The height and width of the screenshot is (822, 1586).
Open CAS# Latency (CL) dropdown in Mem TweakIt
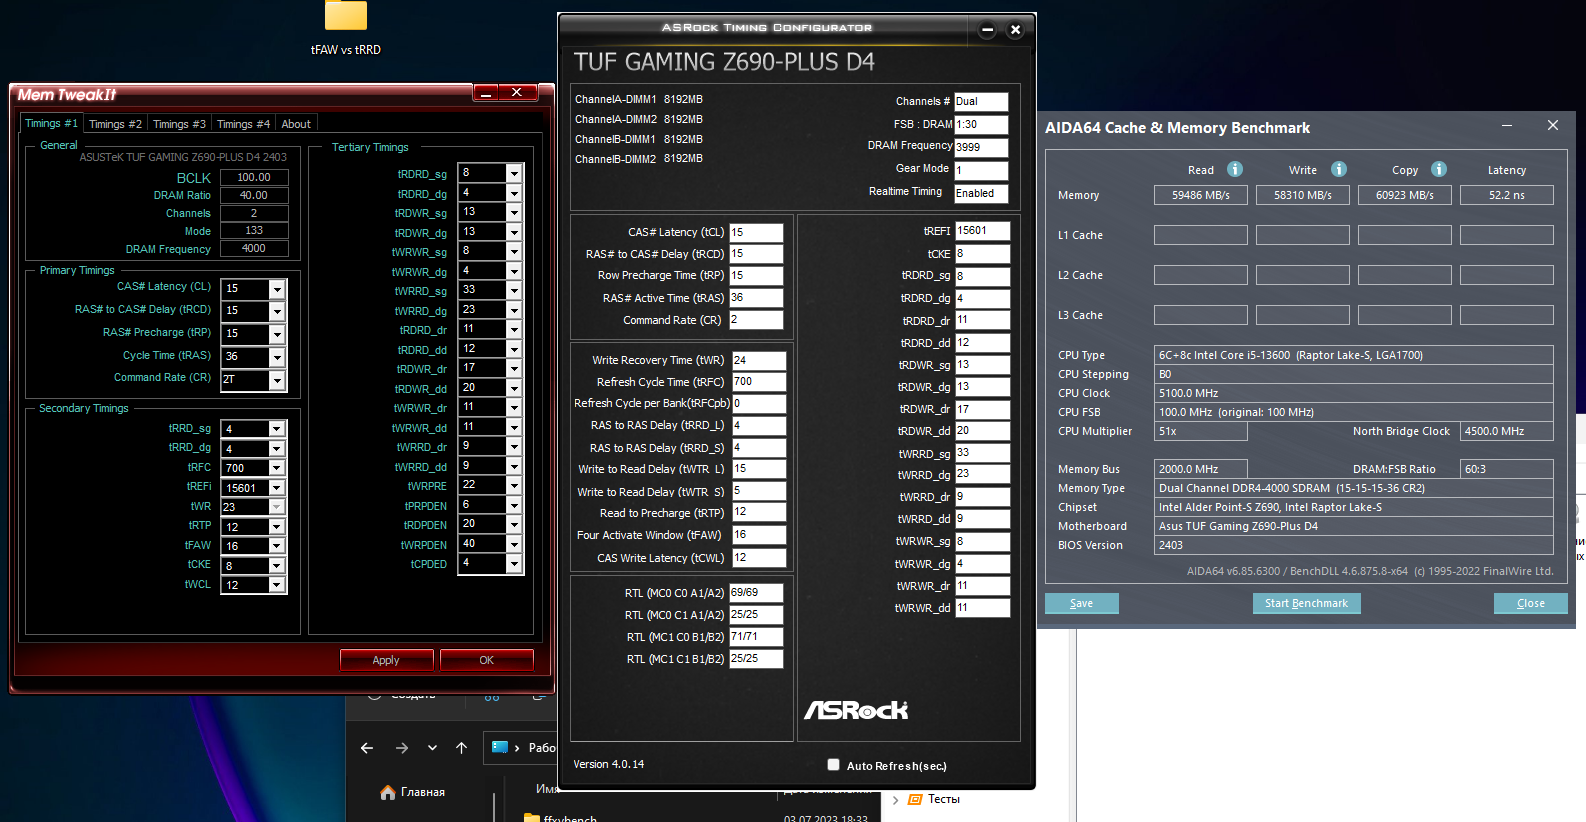coord(277,289)
